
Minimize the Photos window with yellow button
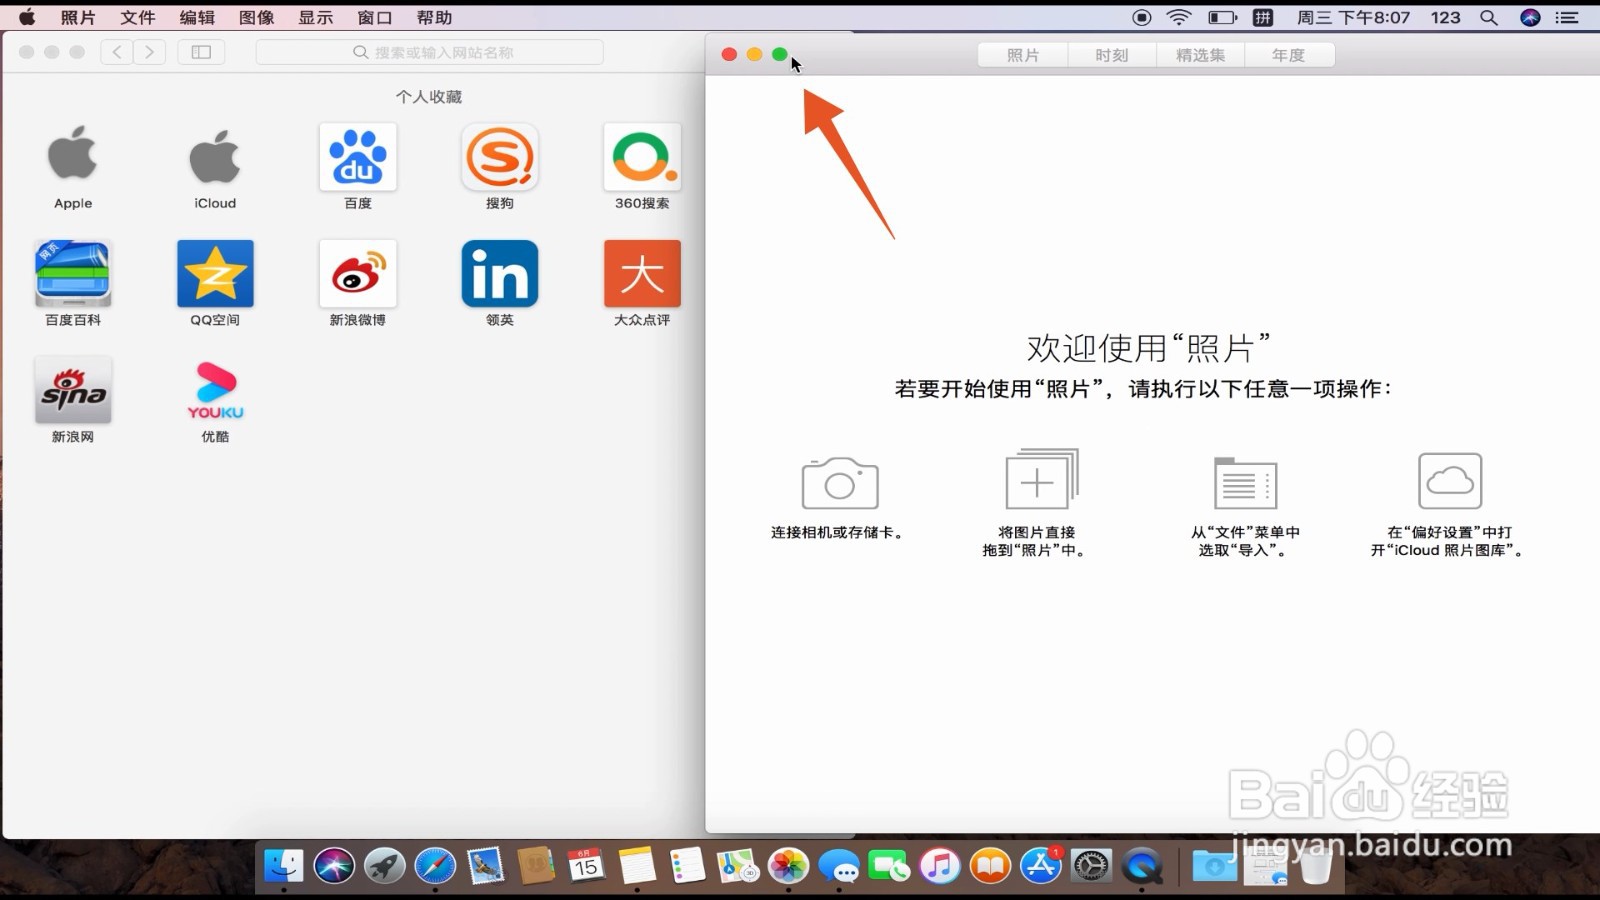(755, 55)
